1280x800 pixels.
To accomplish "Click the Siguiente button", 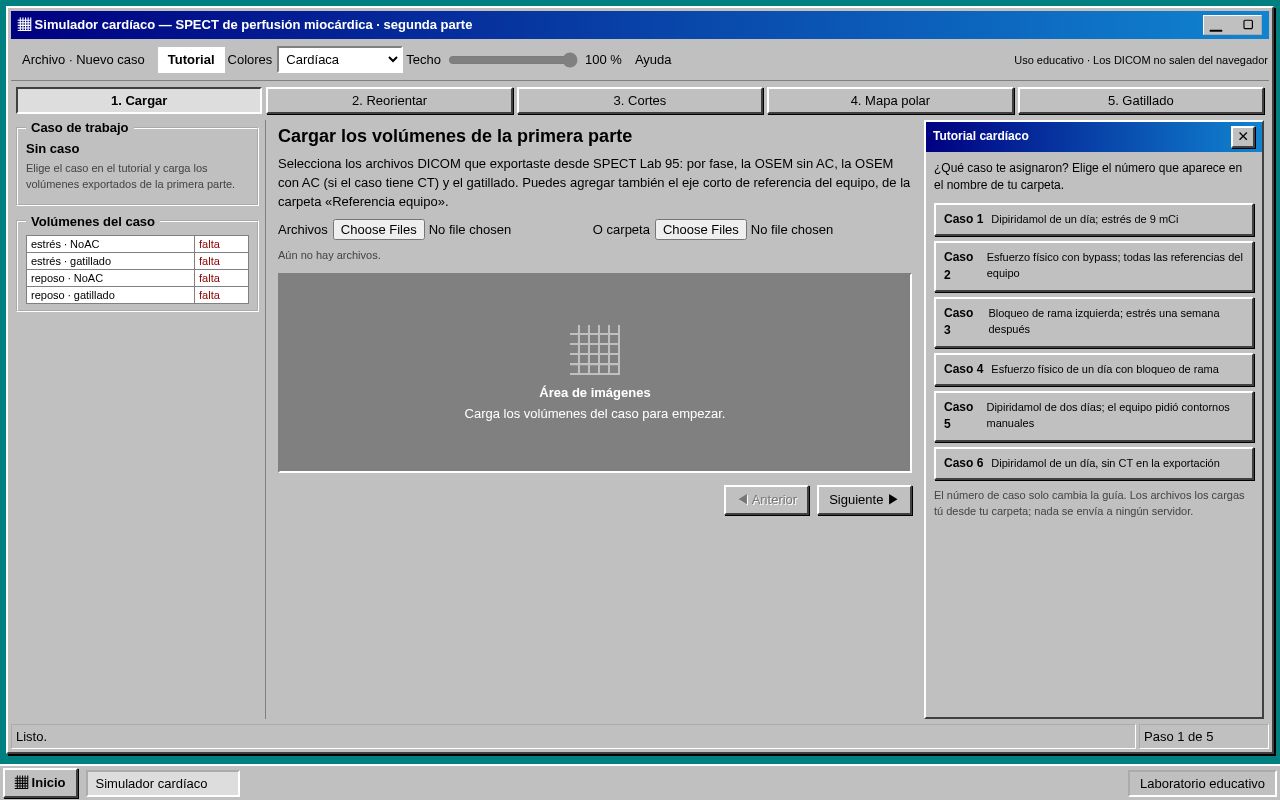I will pyautogui.click(x=864, y=500).
